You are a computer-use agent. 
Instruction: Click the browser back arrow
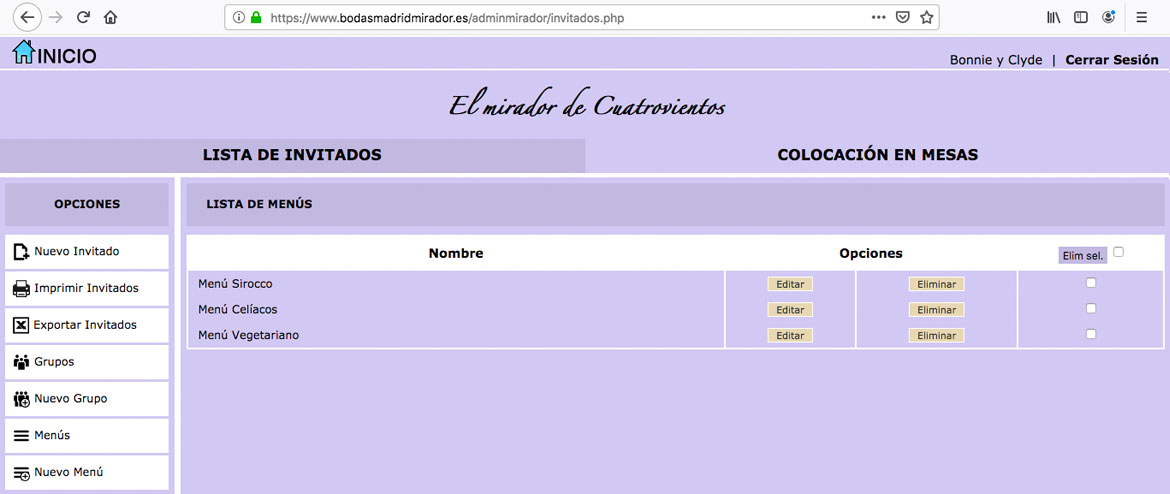tap(28, 17)
